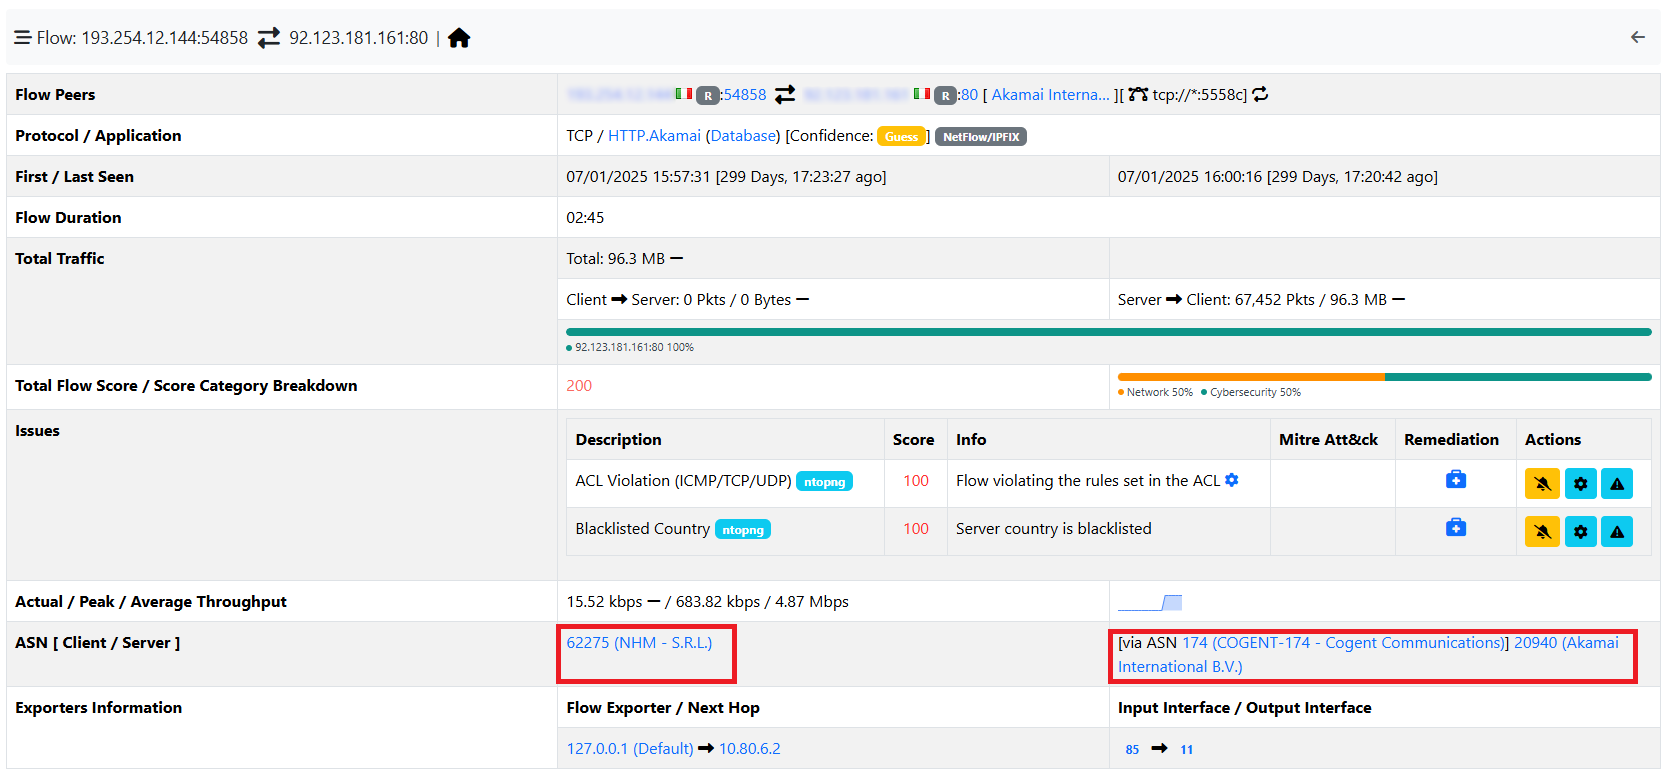Click the ACL rules gear icon in Info
This screenshot has width=1669, height=775.
[x=1232, y=480]
